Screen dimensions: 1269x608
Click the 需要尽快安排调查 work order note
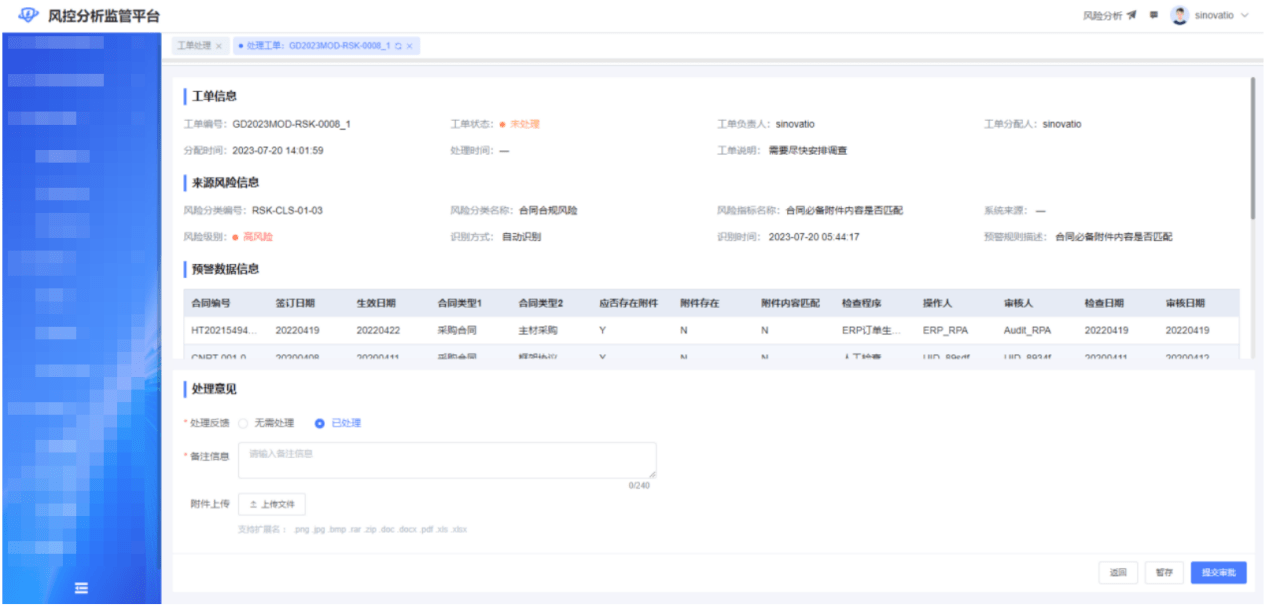tap(808, 150)
